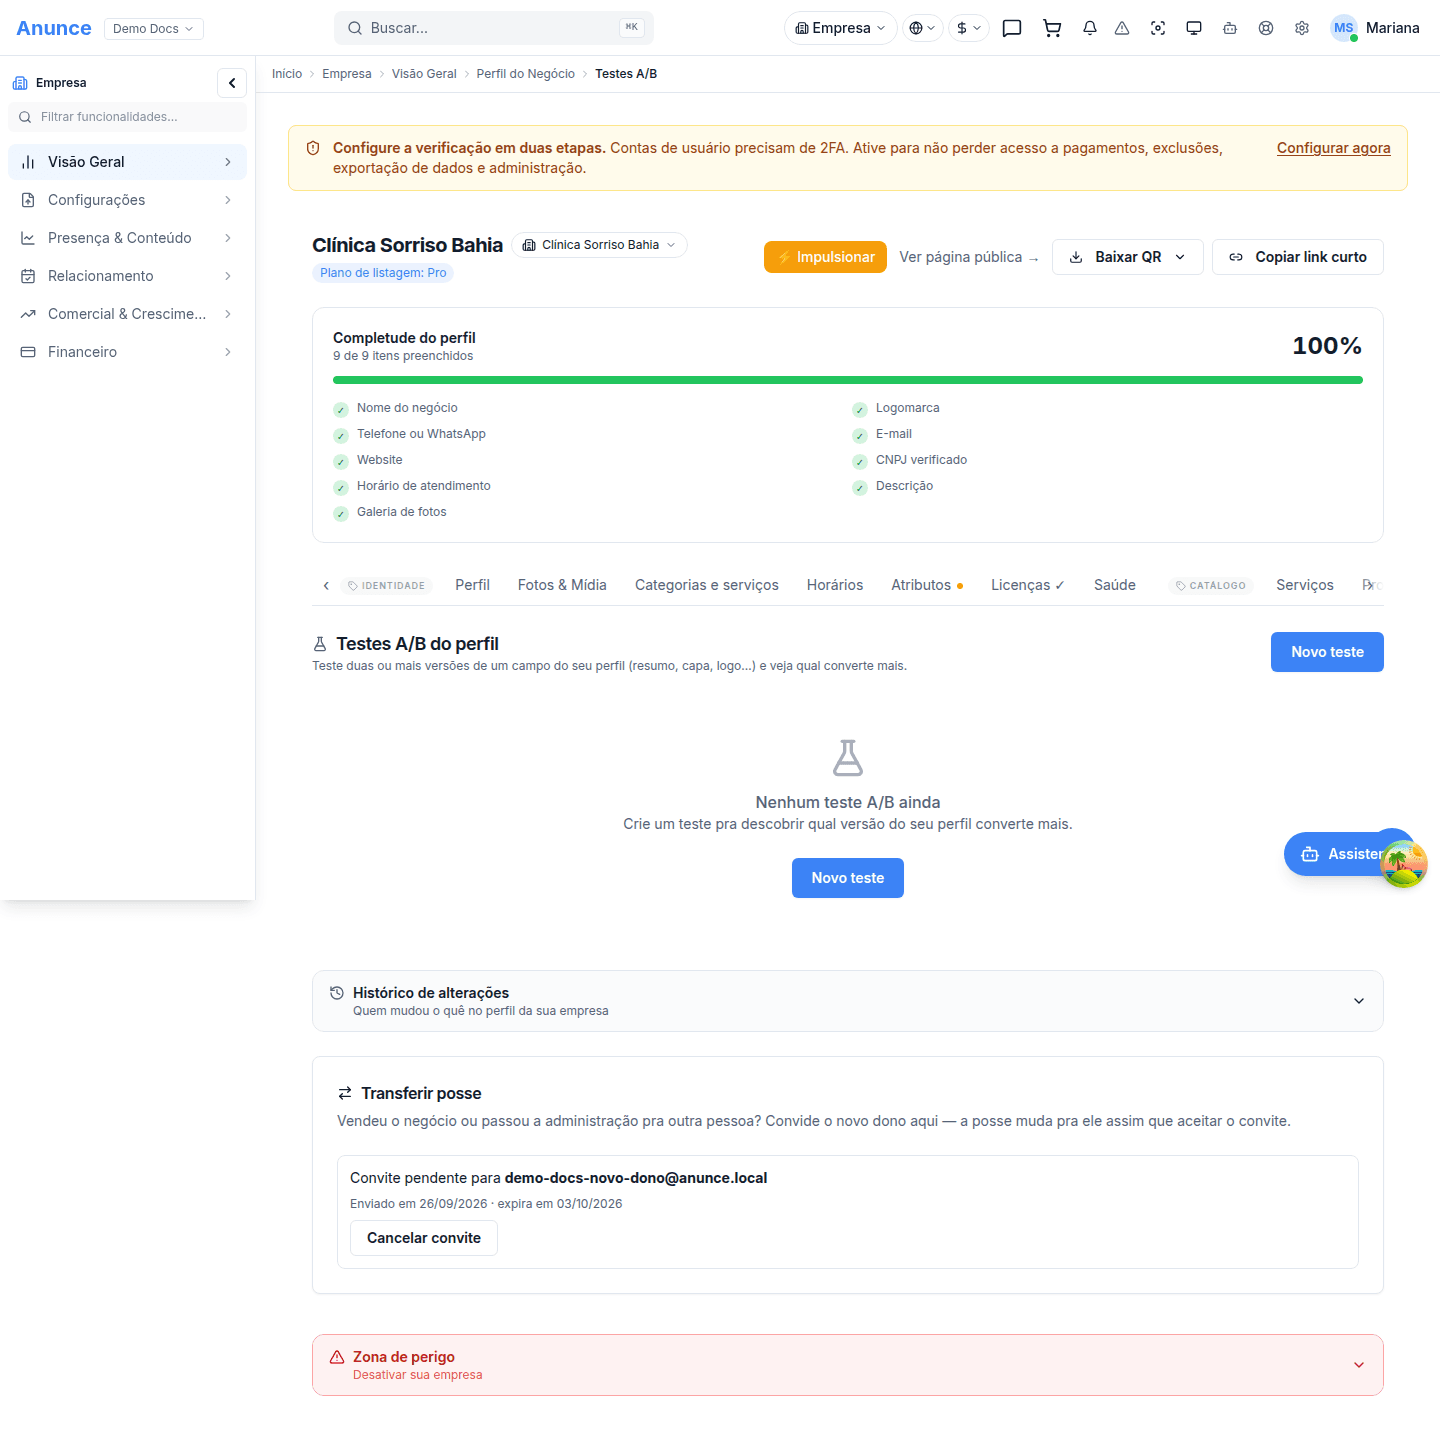Click the Transferir posse arrows icon
Image resolution: width=1440 pixels, height=1452 pixels.
tap(345, 1093)
